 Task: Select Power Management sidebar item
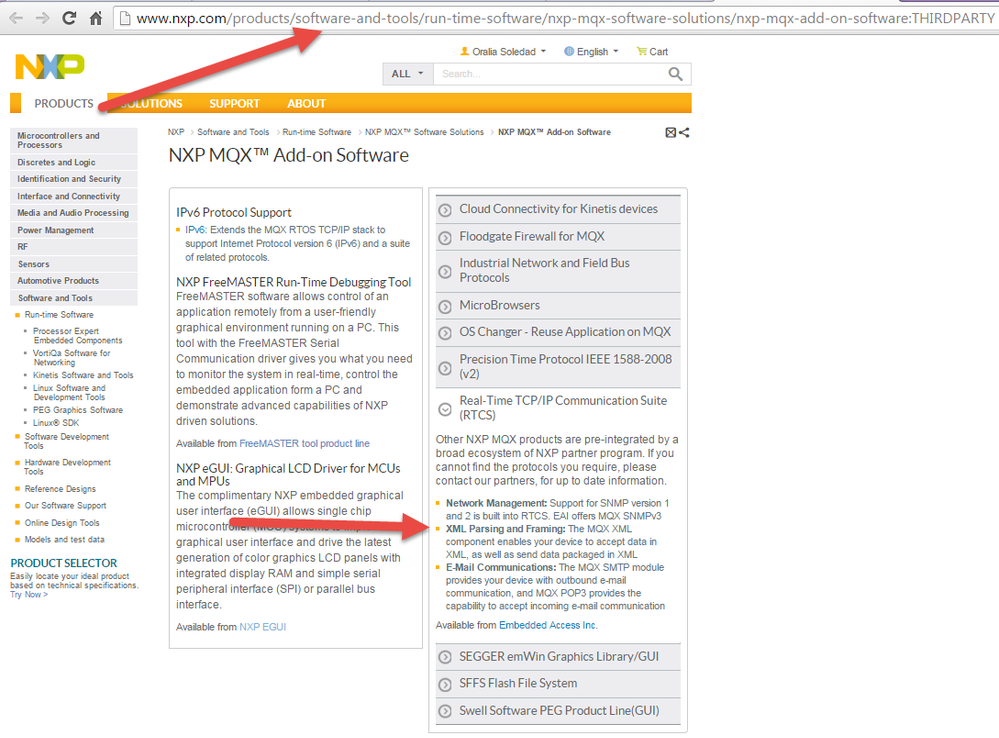pos(74,230)
